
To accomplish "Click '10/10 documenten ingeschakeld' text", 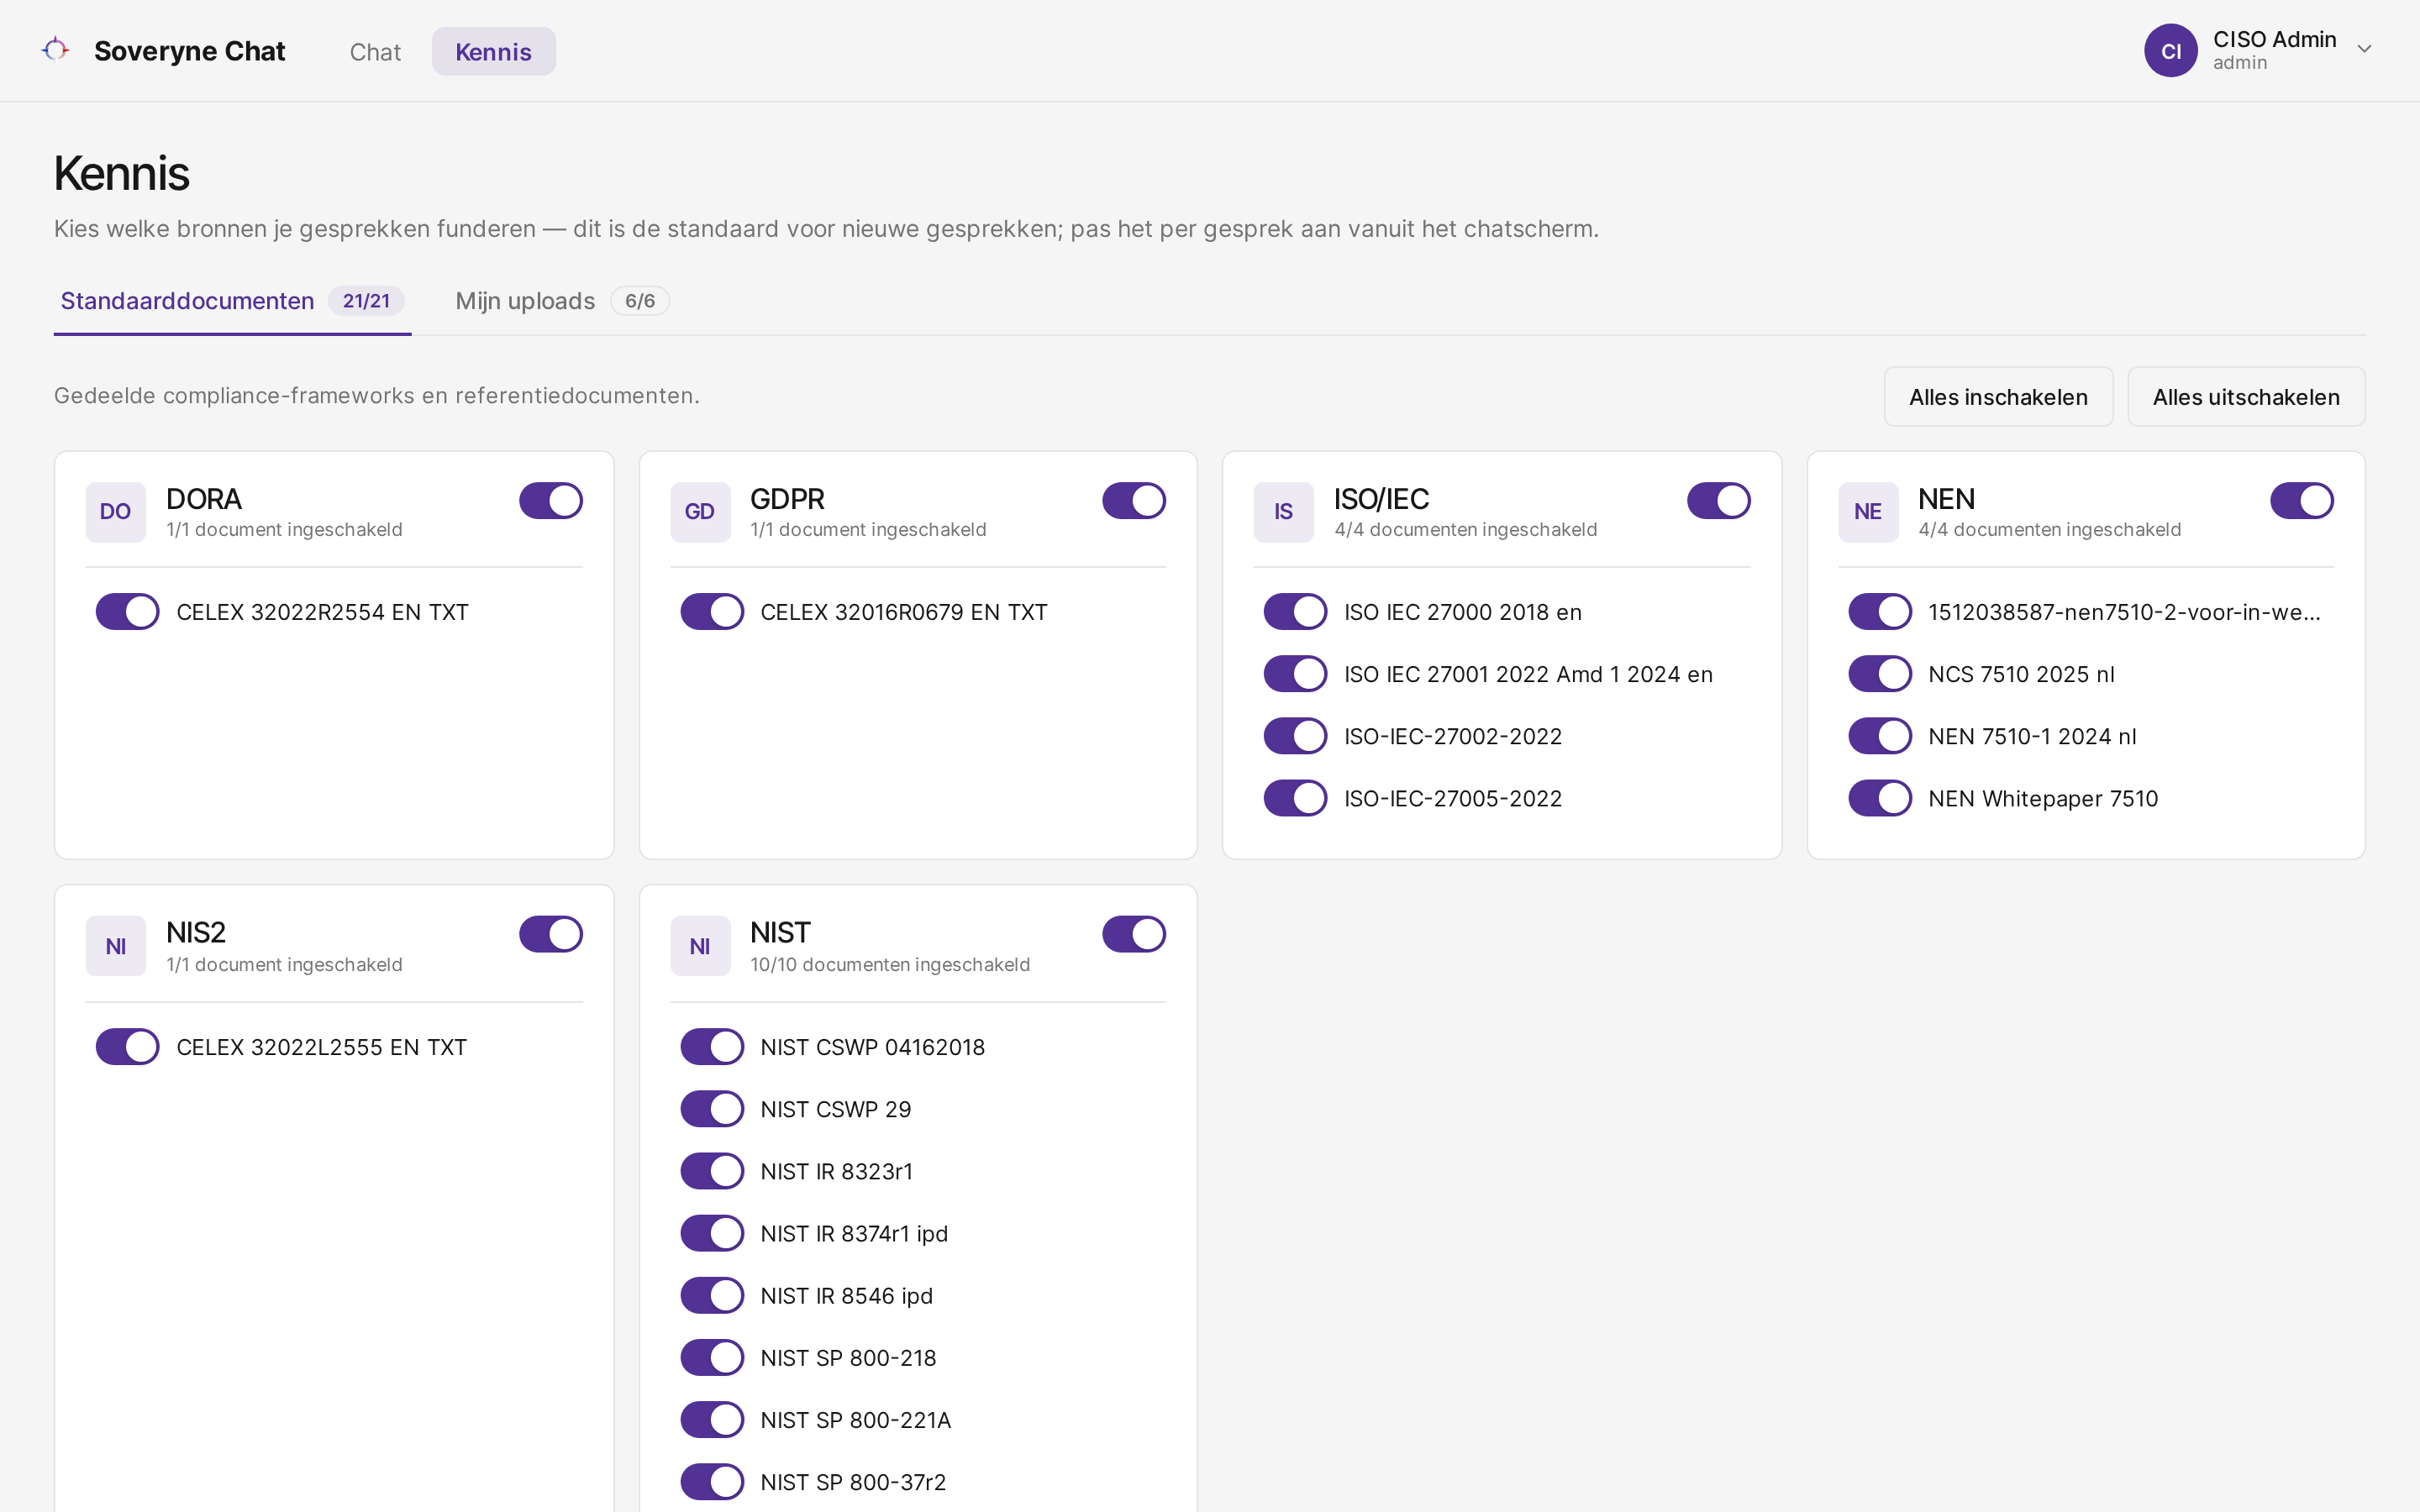I will pos(890,964).
